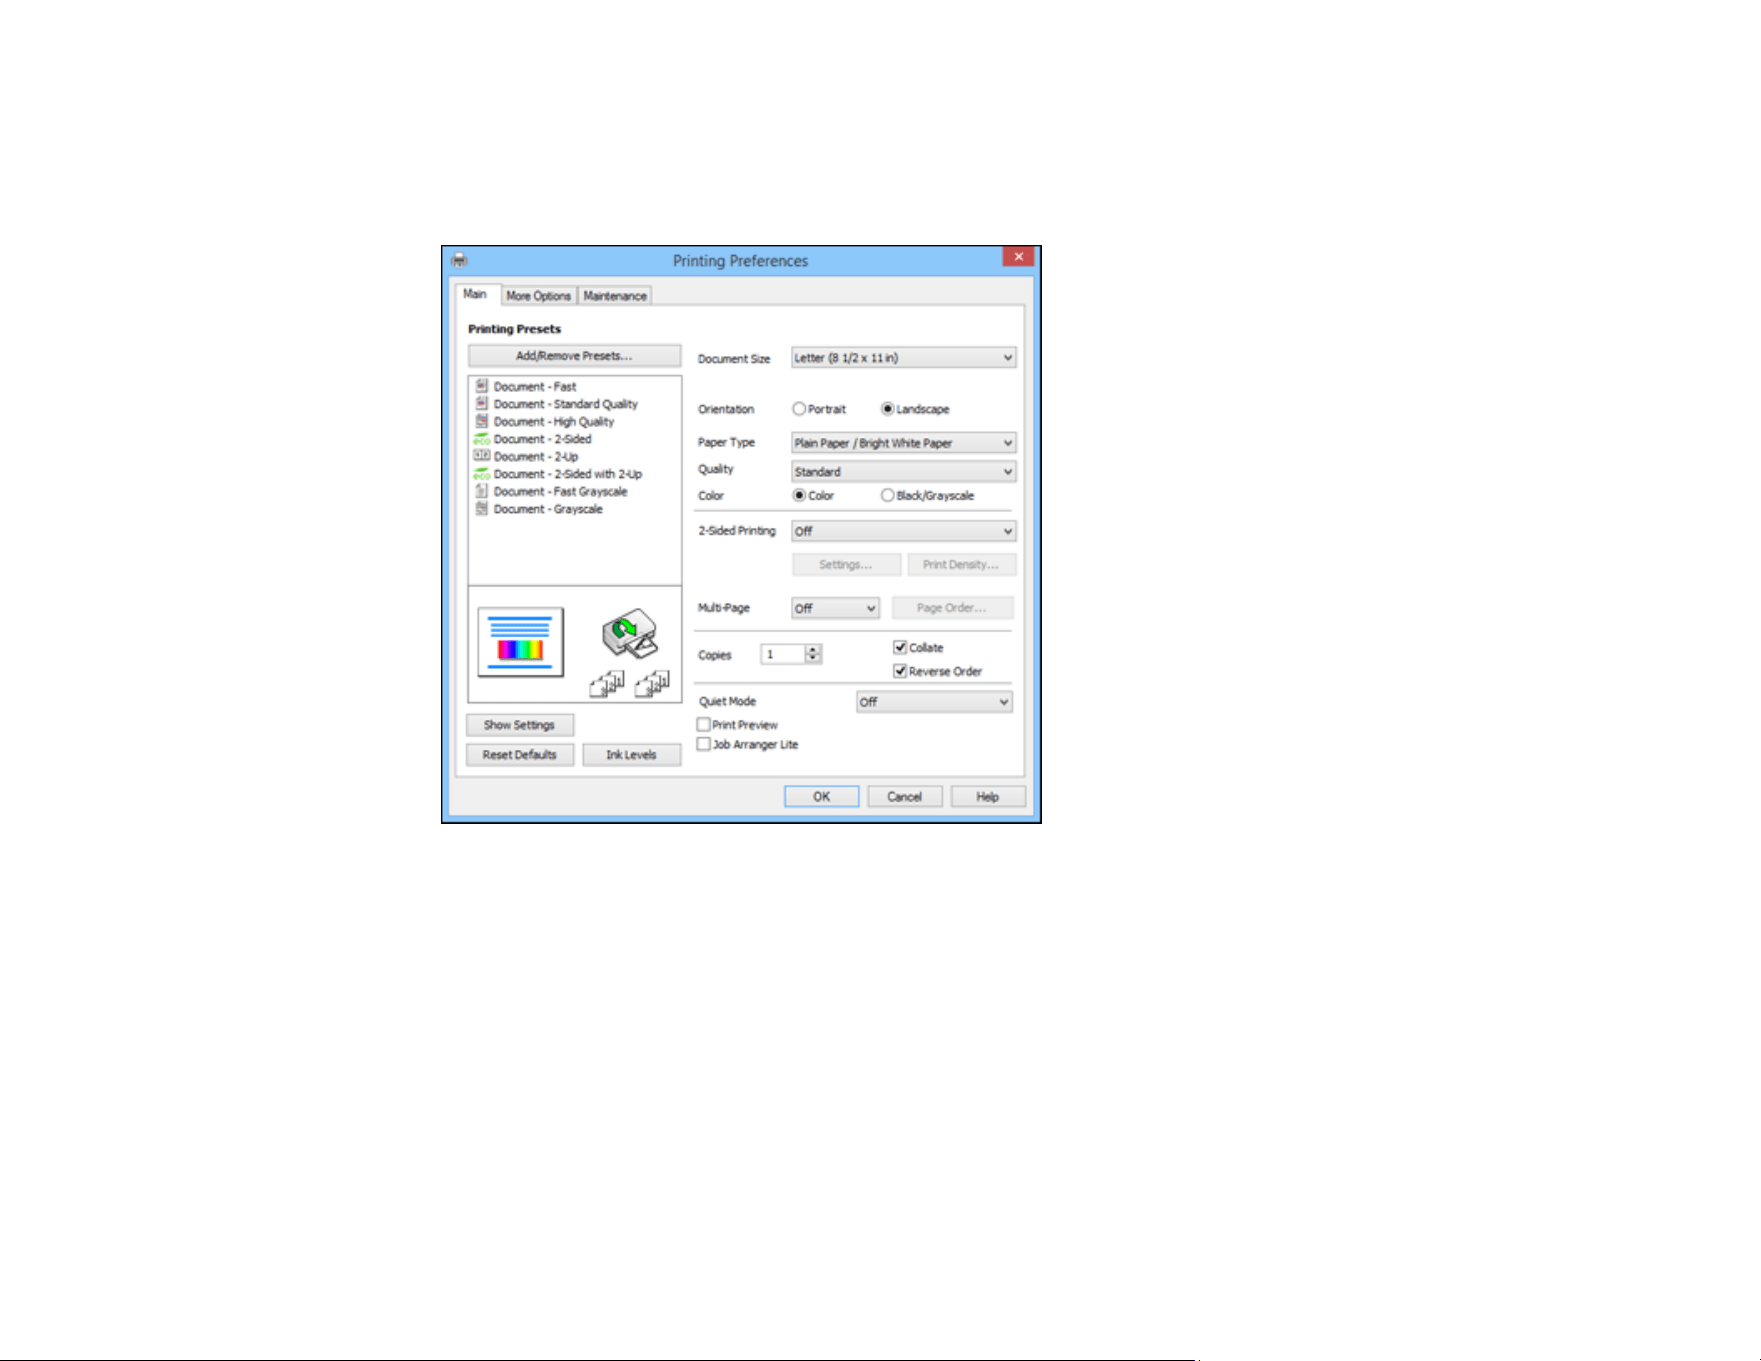
Task: Select the 'Document - Grayscale' preset text
Action: (548, 509)
